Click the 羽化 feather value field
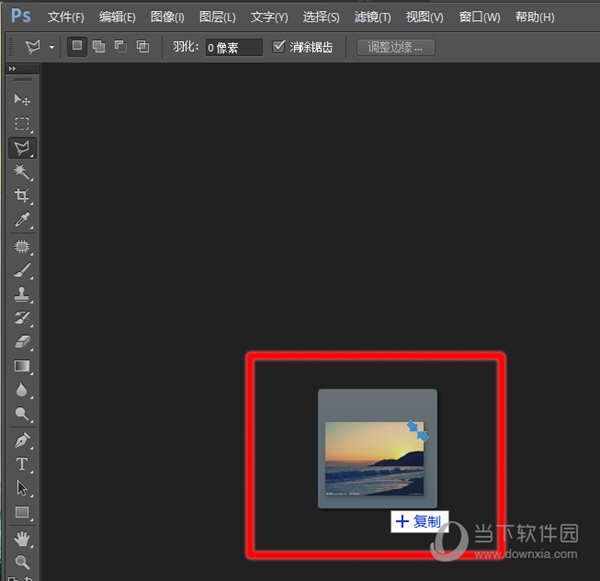The height and width of the screenshot is (581, 600). coord(234,47)
